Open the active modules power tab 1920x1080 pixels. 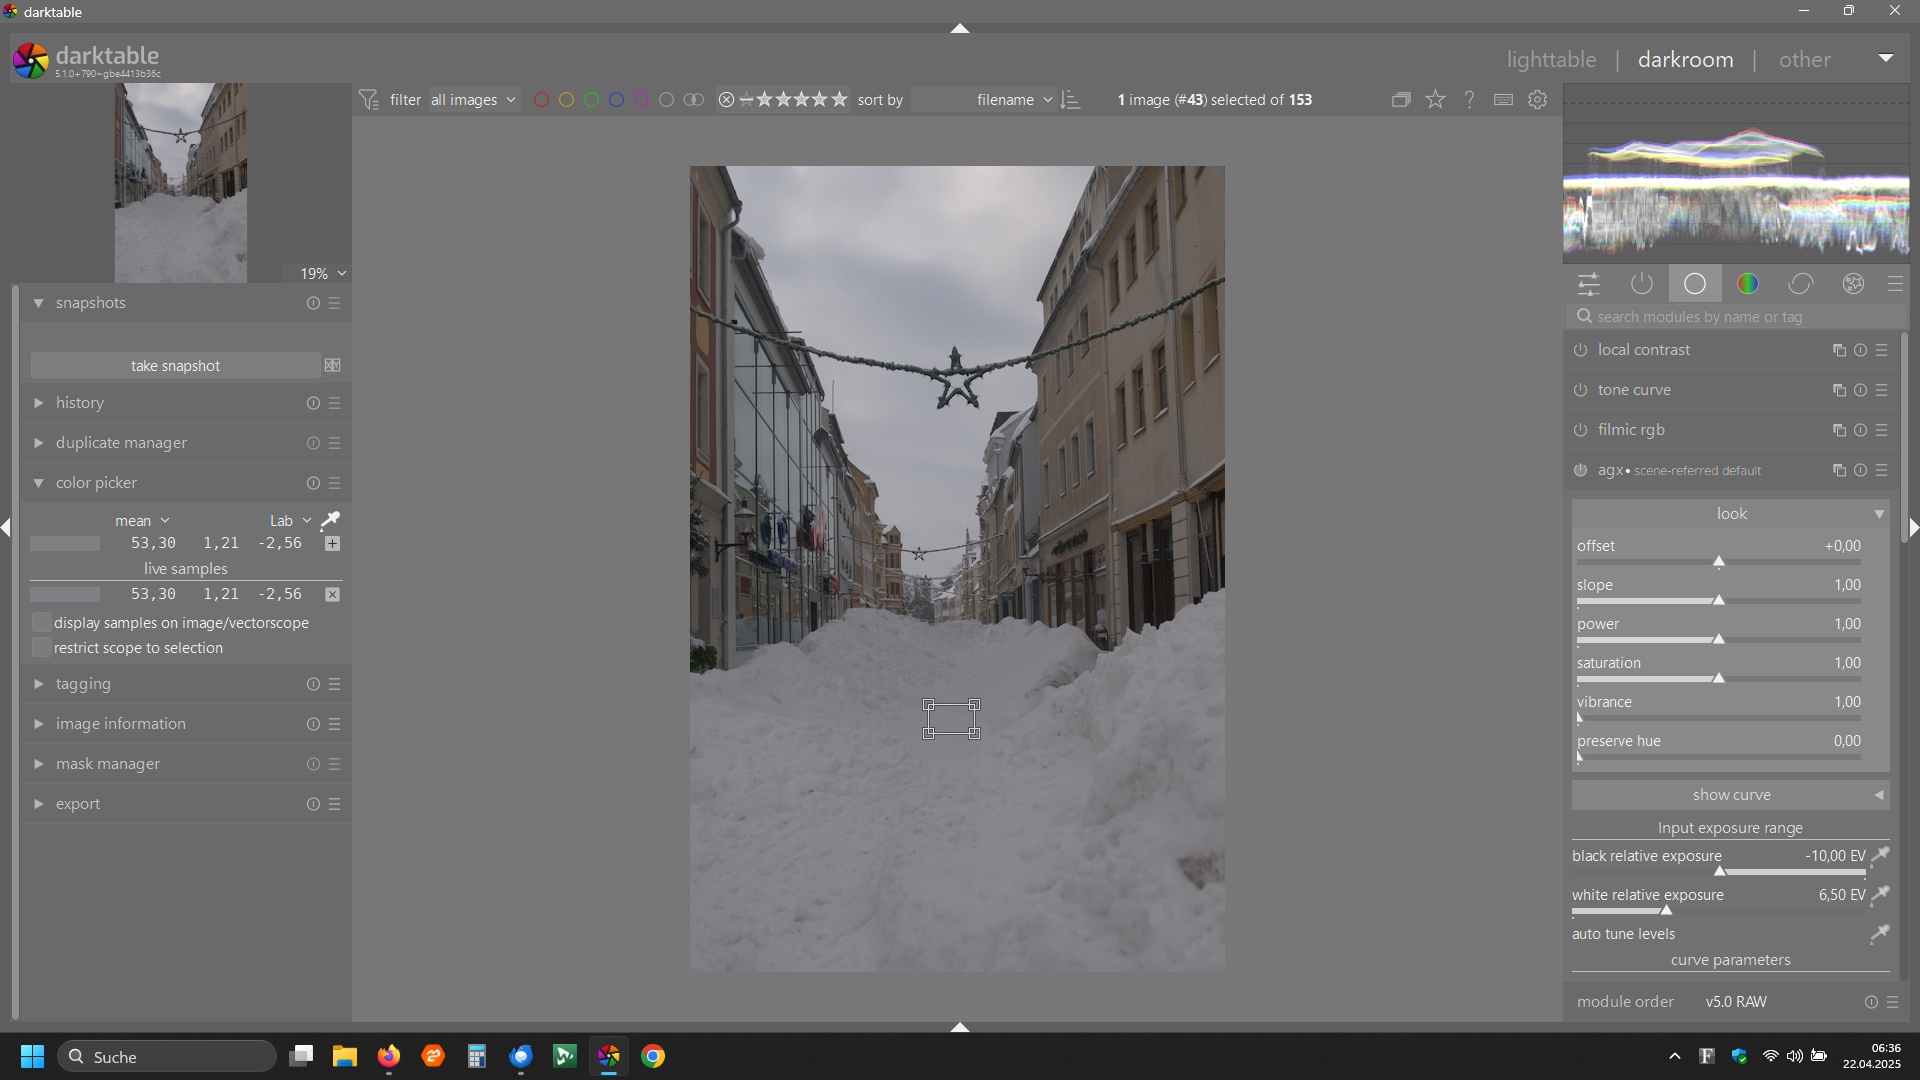point(1642,285)
